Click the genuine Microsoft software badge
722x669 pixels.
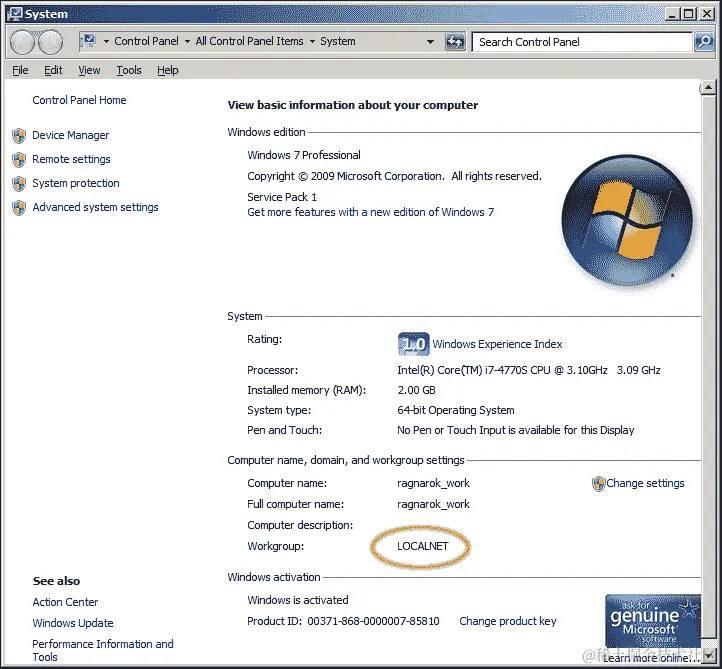(x=653, y=621)
